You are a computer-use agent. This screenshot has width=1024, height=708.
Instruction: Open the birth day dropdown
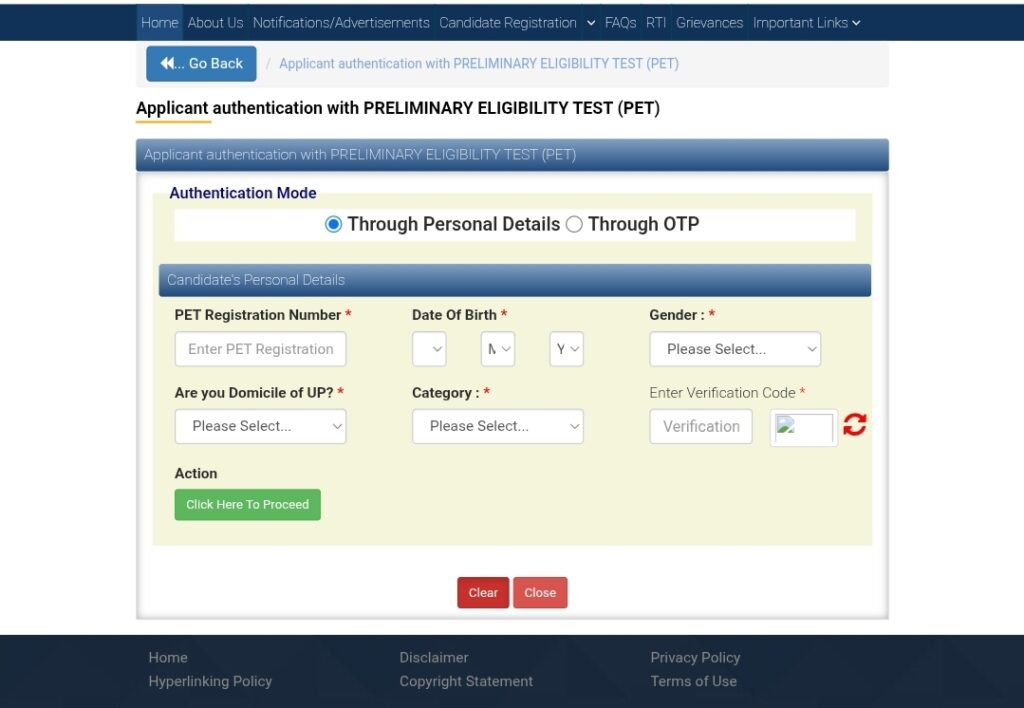click(x=429, y=349)
